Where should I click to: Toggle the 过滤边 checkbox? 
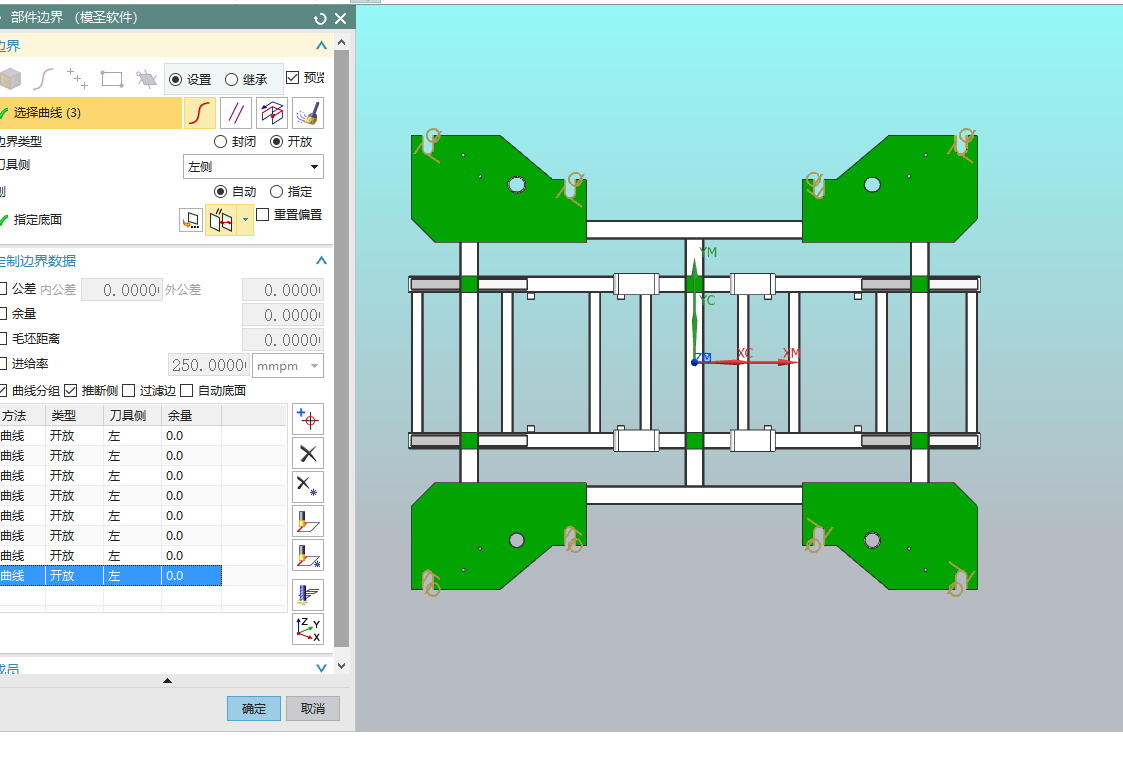128,390
